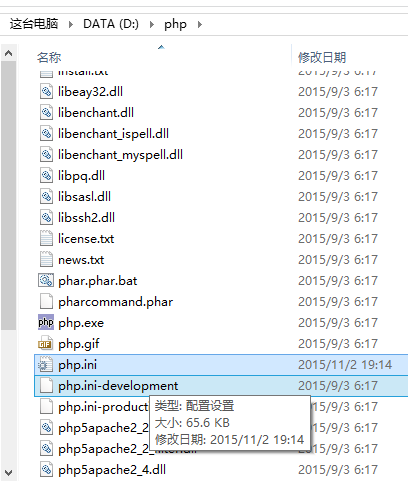Expand the 这台电脑 breadcrumb arrow
This screenshot has width=408, height=482.
pos(70,24)
